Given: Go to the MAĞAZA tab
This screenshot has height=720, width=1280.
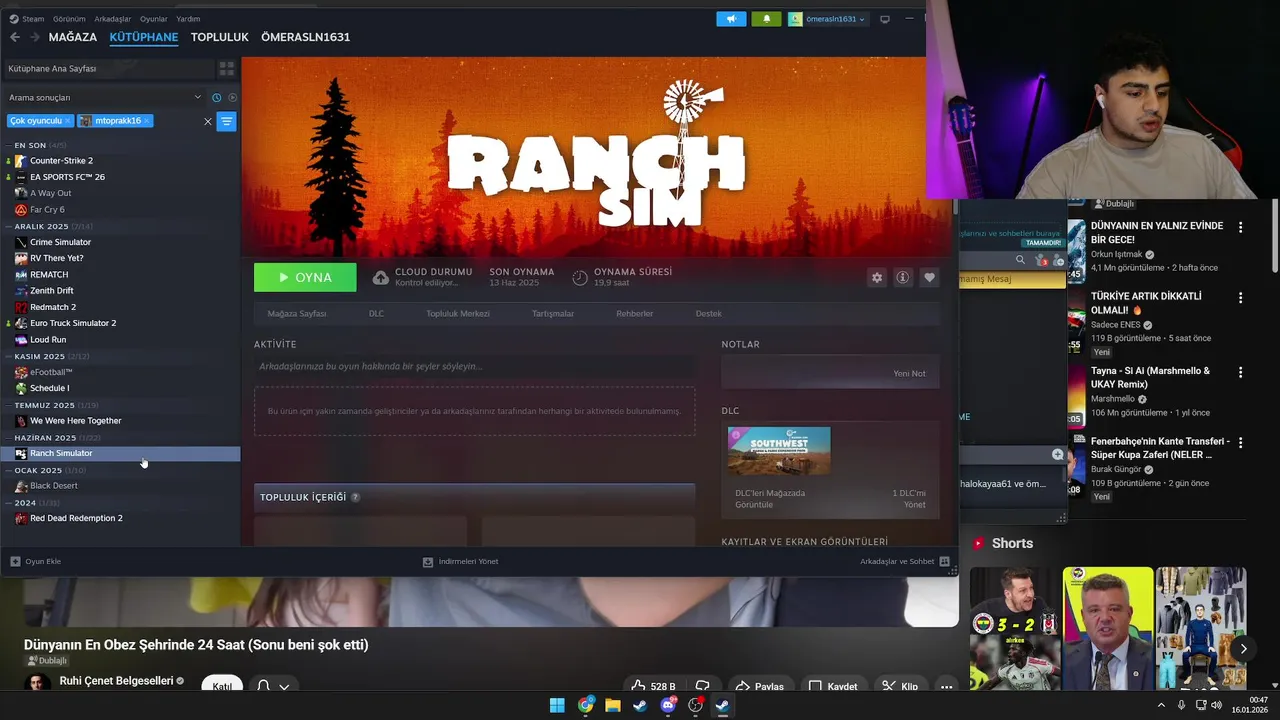Looking at the screenshot, I should pyautogui.click(x=73, y=37).
